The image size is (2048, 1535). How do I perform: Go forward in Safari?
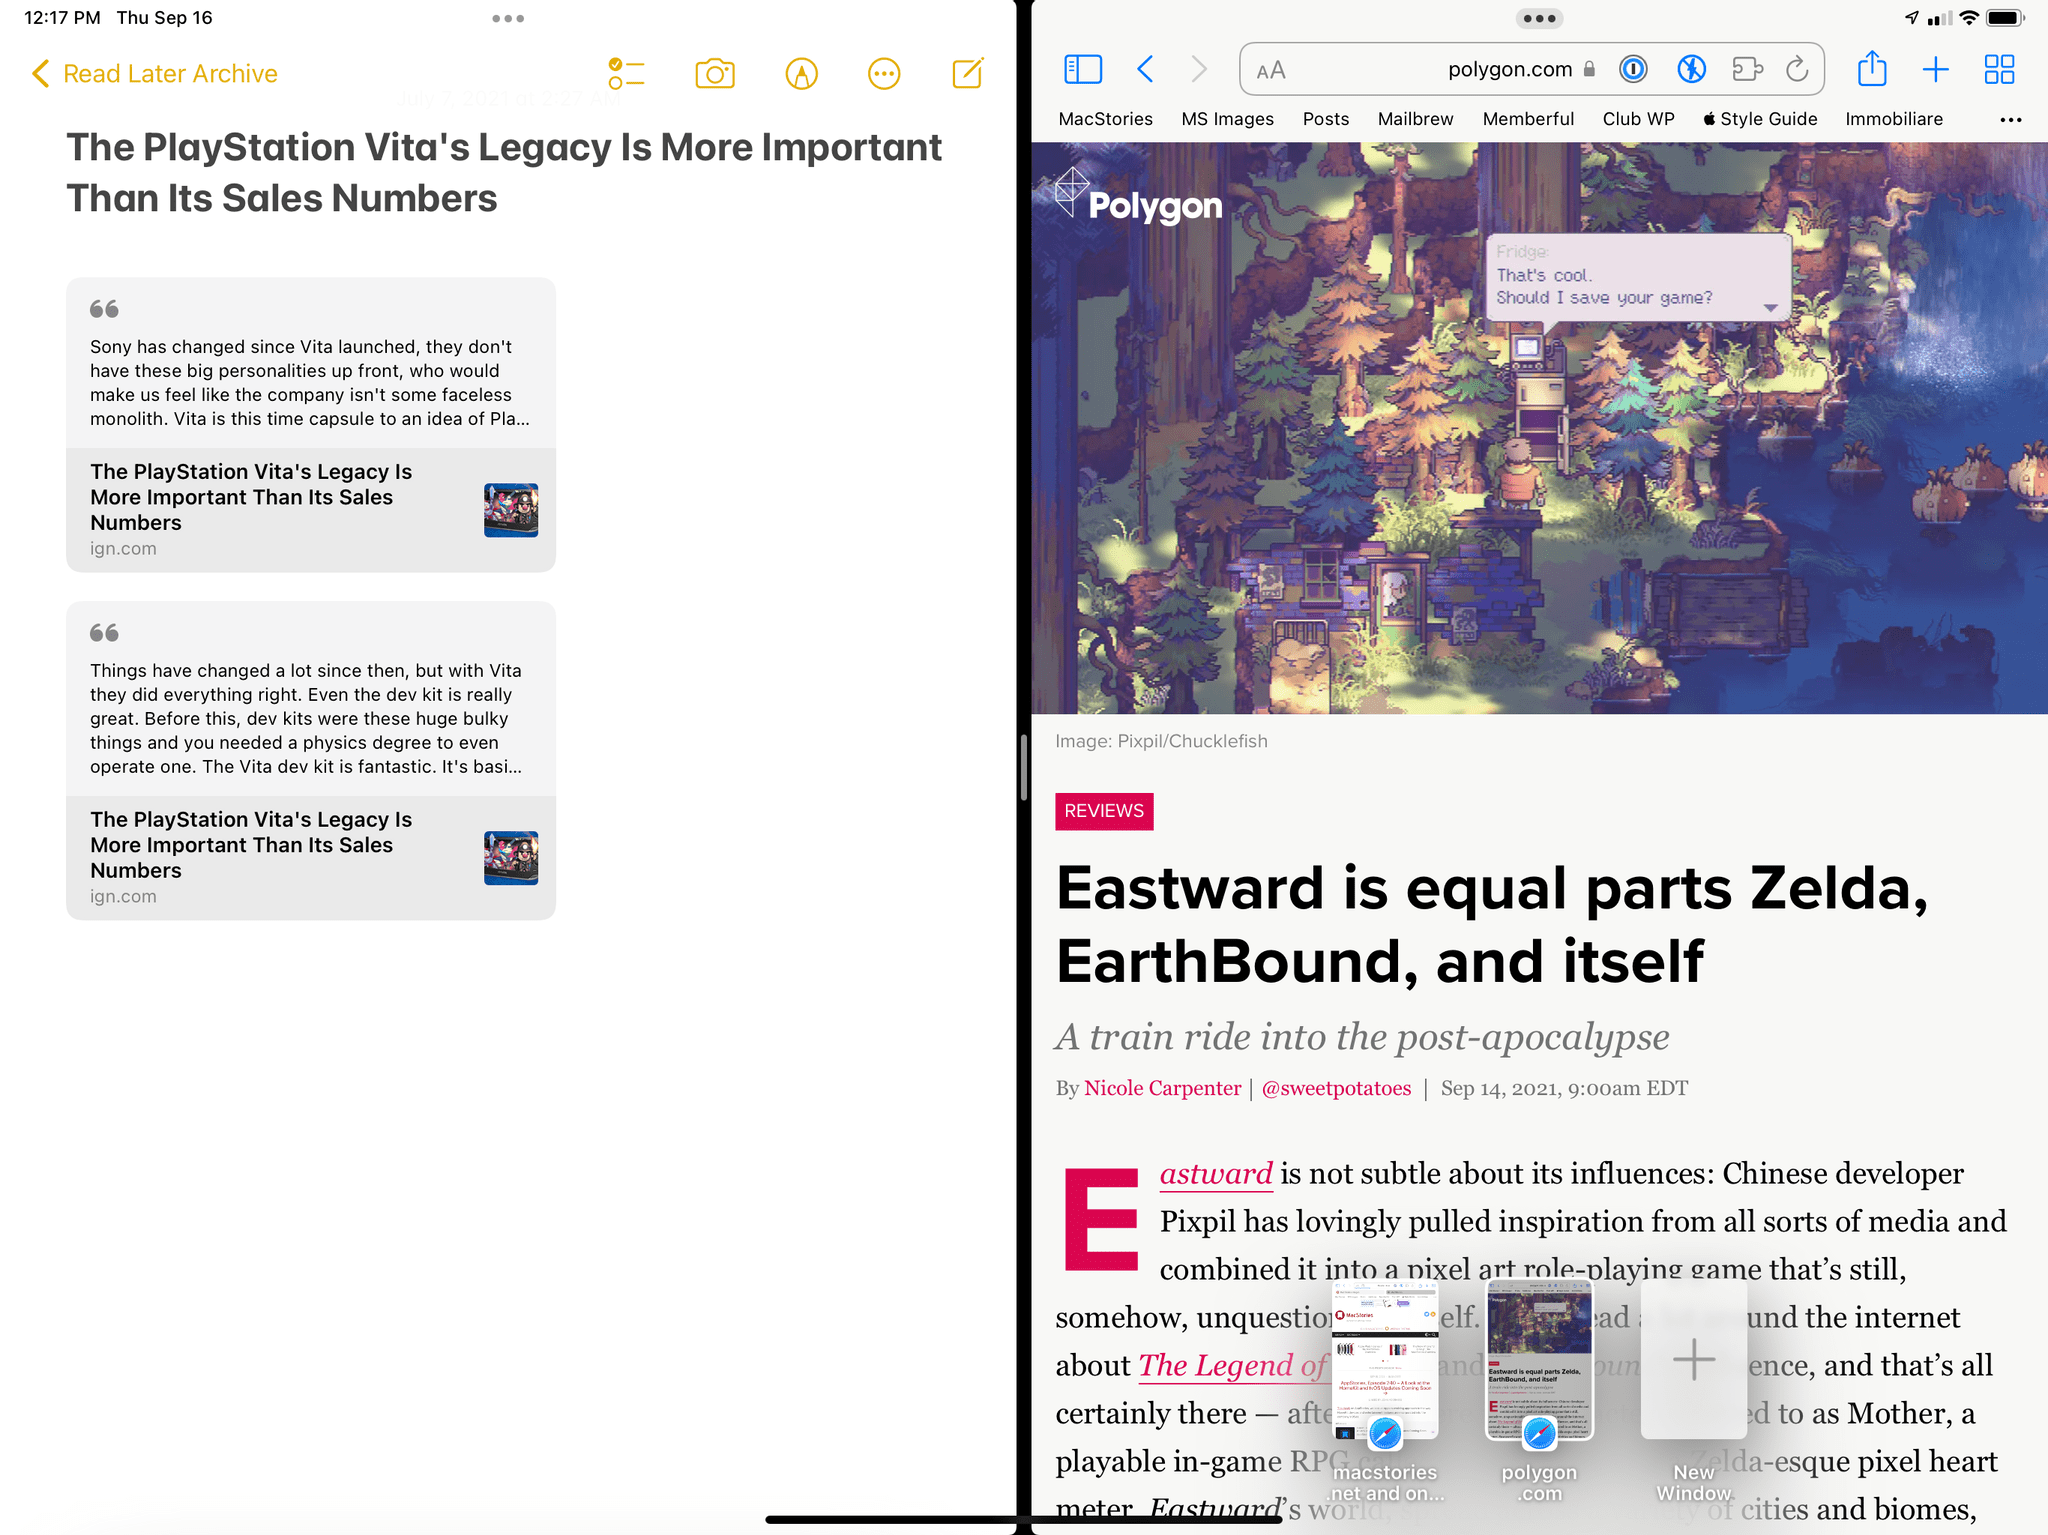pos(1199,69)
